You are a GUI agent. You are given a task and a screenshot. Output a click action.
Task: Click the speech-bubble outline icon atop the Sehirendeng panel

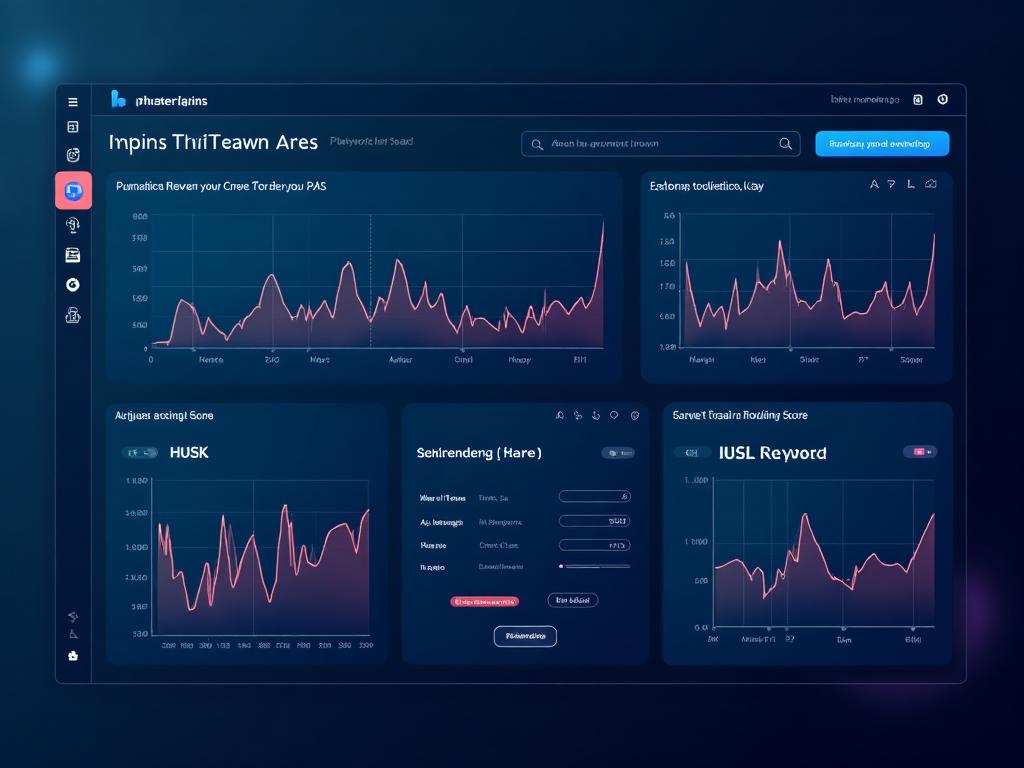coord(614,415)
